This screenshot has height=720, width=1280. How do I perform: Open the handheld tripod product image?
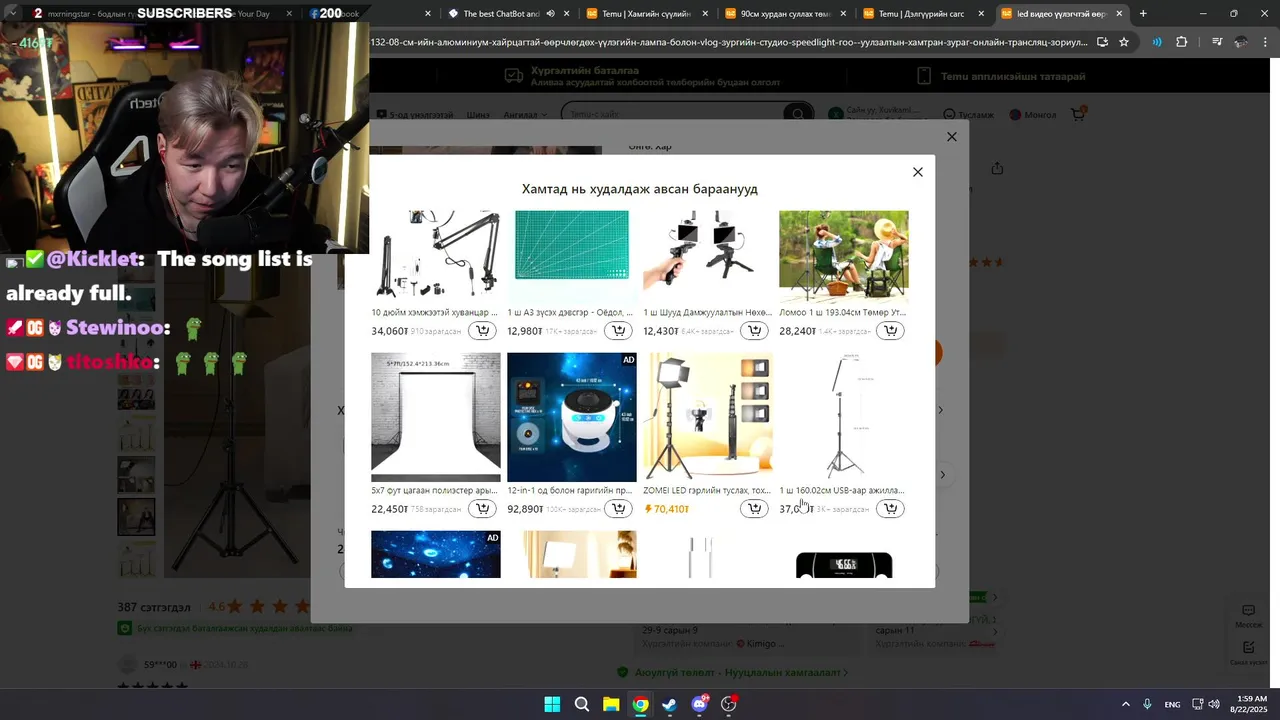[708, 255]
